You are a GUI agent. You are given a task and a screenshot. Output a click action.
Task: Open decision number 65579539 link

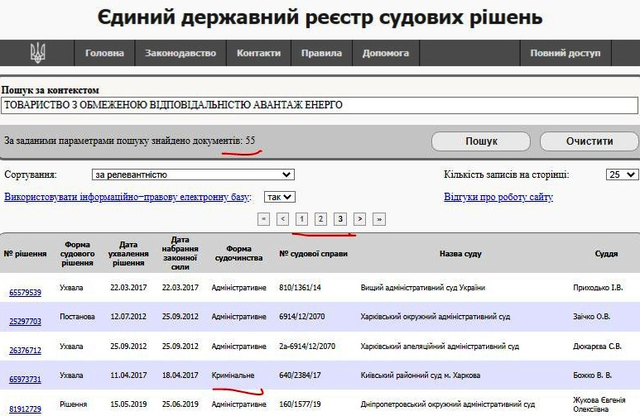point(25,292)
